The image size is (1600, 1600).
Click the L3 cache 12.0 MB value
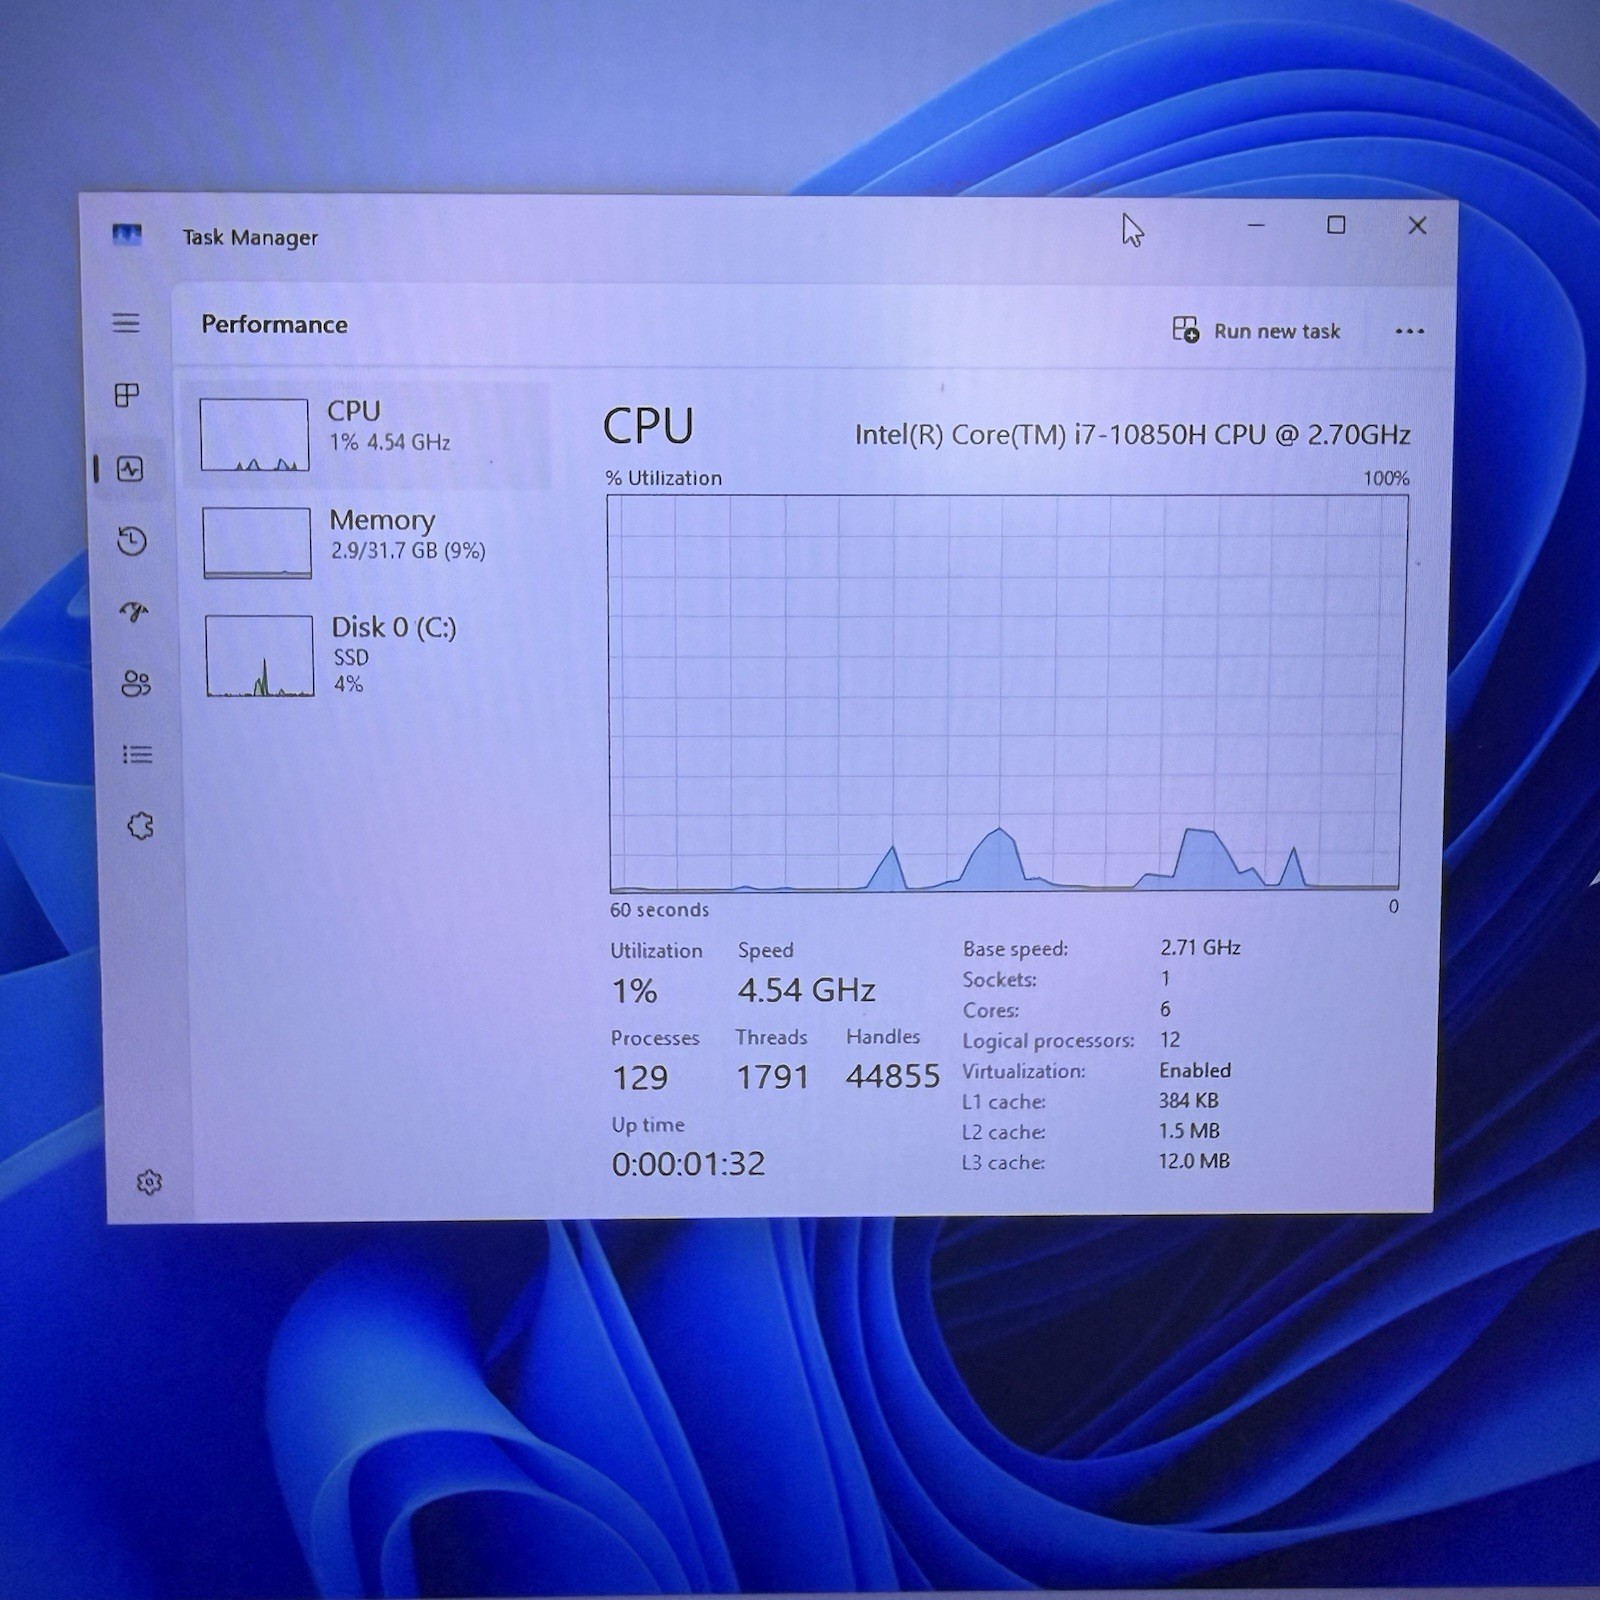[1194, 1161]
